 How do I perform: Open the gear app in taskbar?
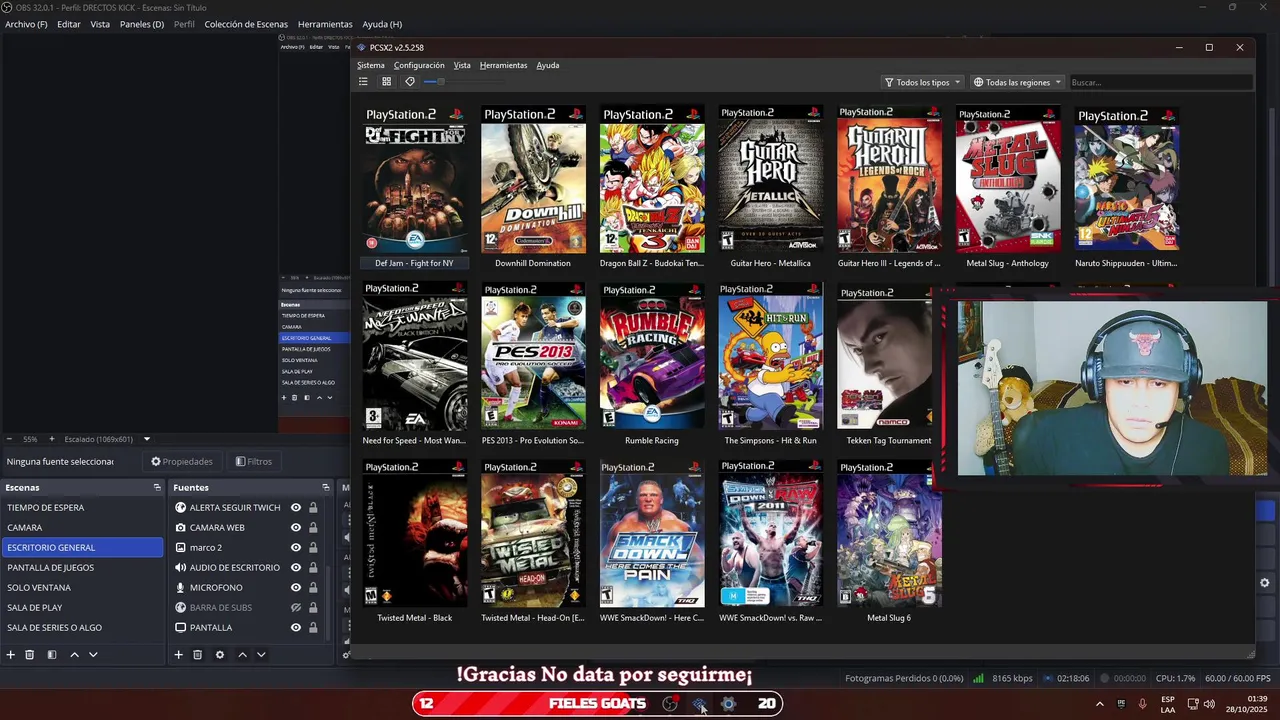[x=728, y=704]
